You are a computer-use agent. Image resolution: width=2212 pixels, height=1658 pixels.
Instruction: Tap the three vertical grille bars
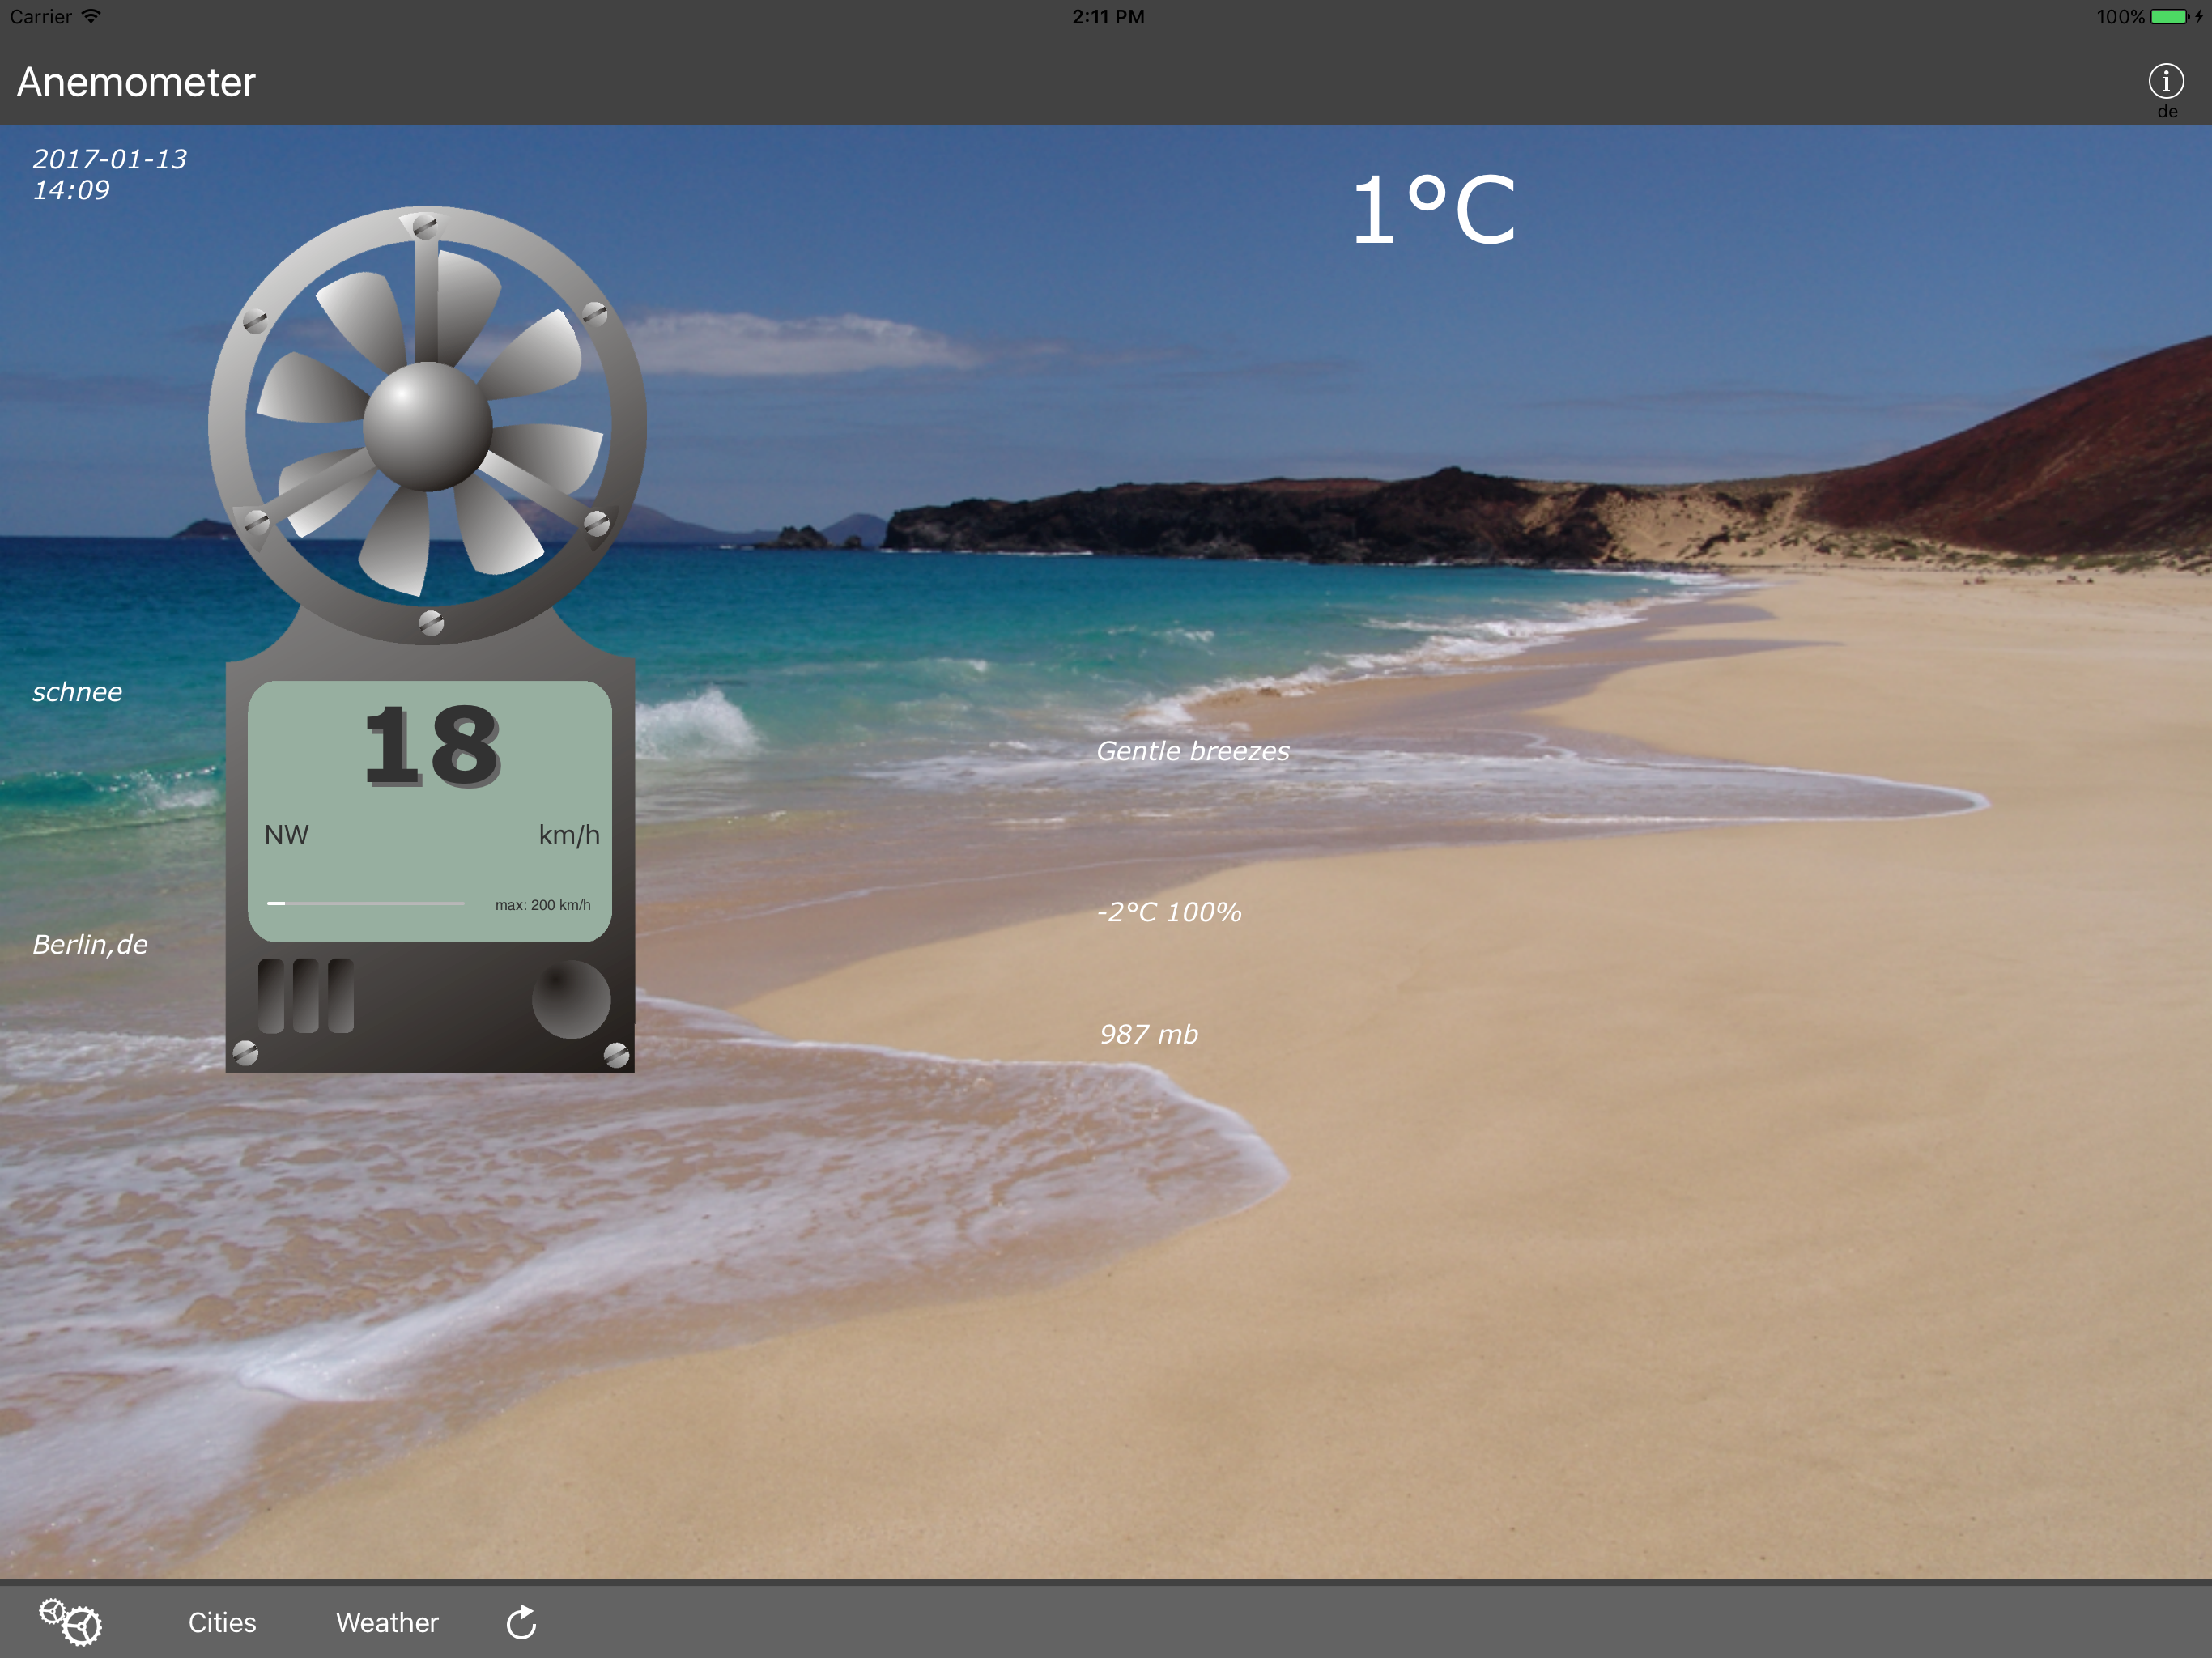pyautogui.click(x=305, y=996)
